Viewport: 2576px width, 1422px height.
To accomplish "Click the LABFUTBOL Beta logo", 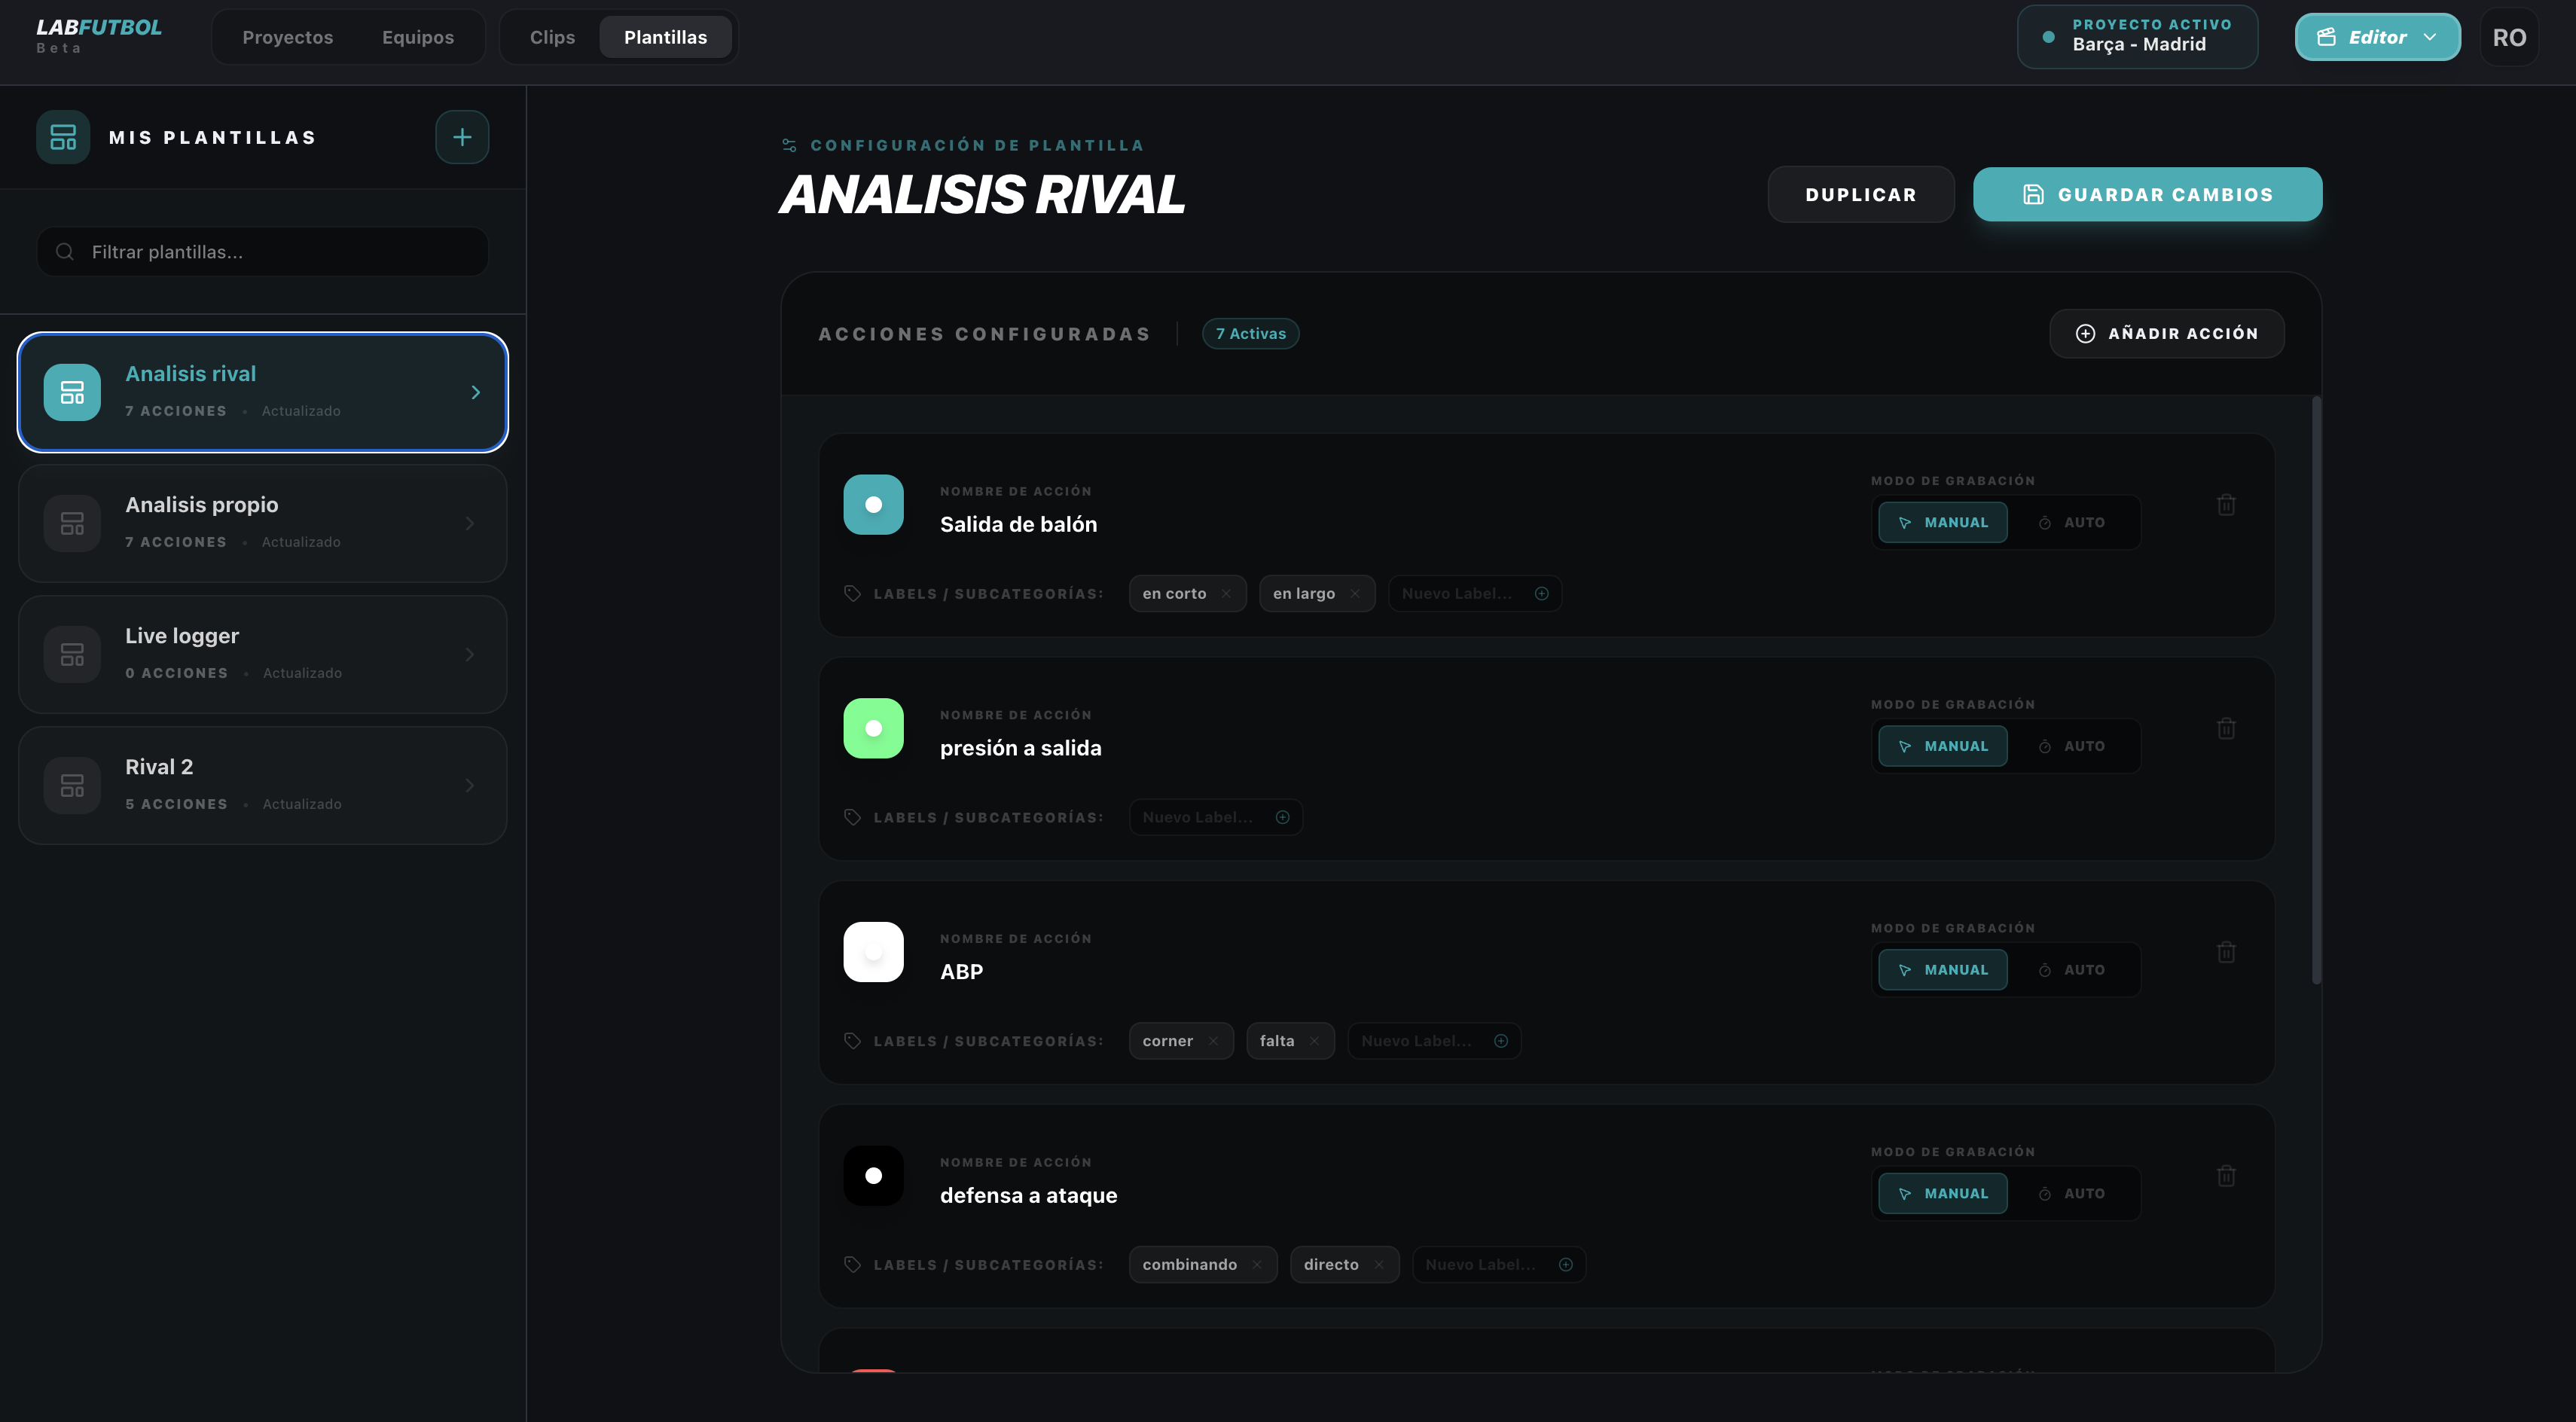I will [x=99, y=35].
